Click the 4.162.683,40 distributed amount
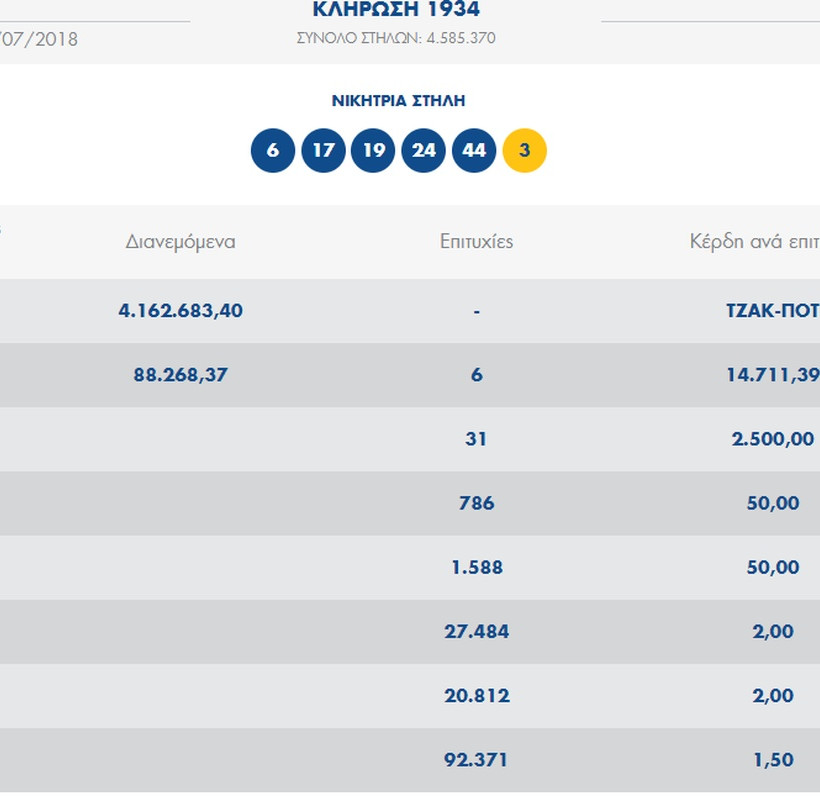Viewport: 820px width, 796px height. pos(181,311)
